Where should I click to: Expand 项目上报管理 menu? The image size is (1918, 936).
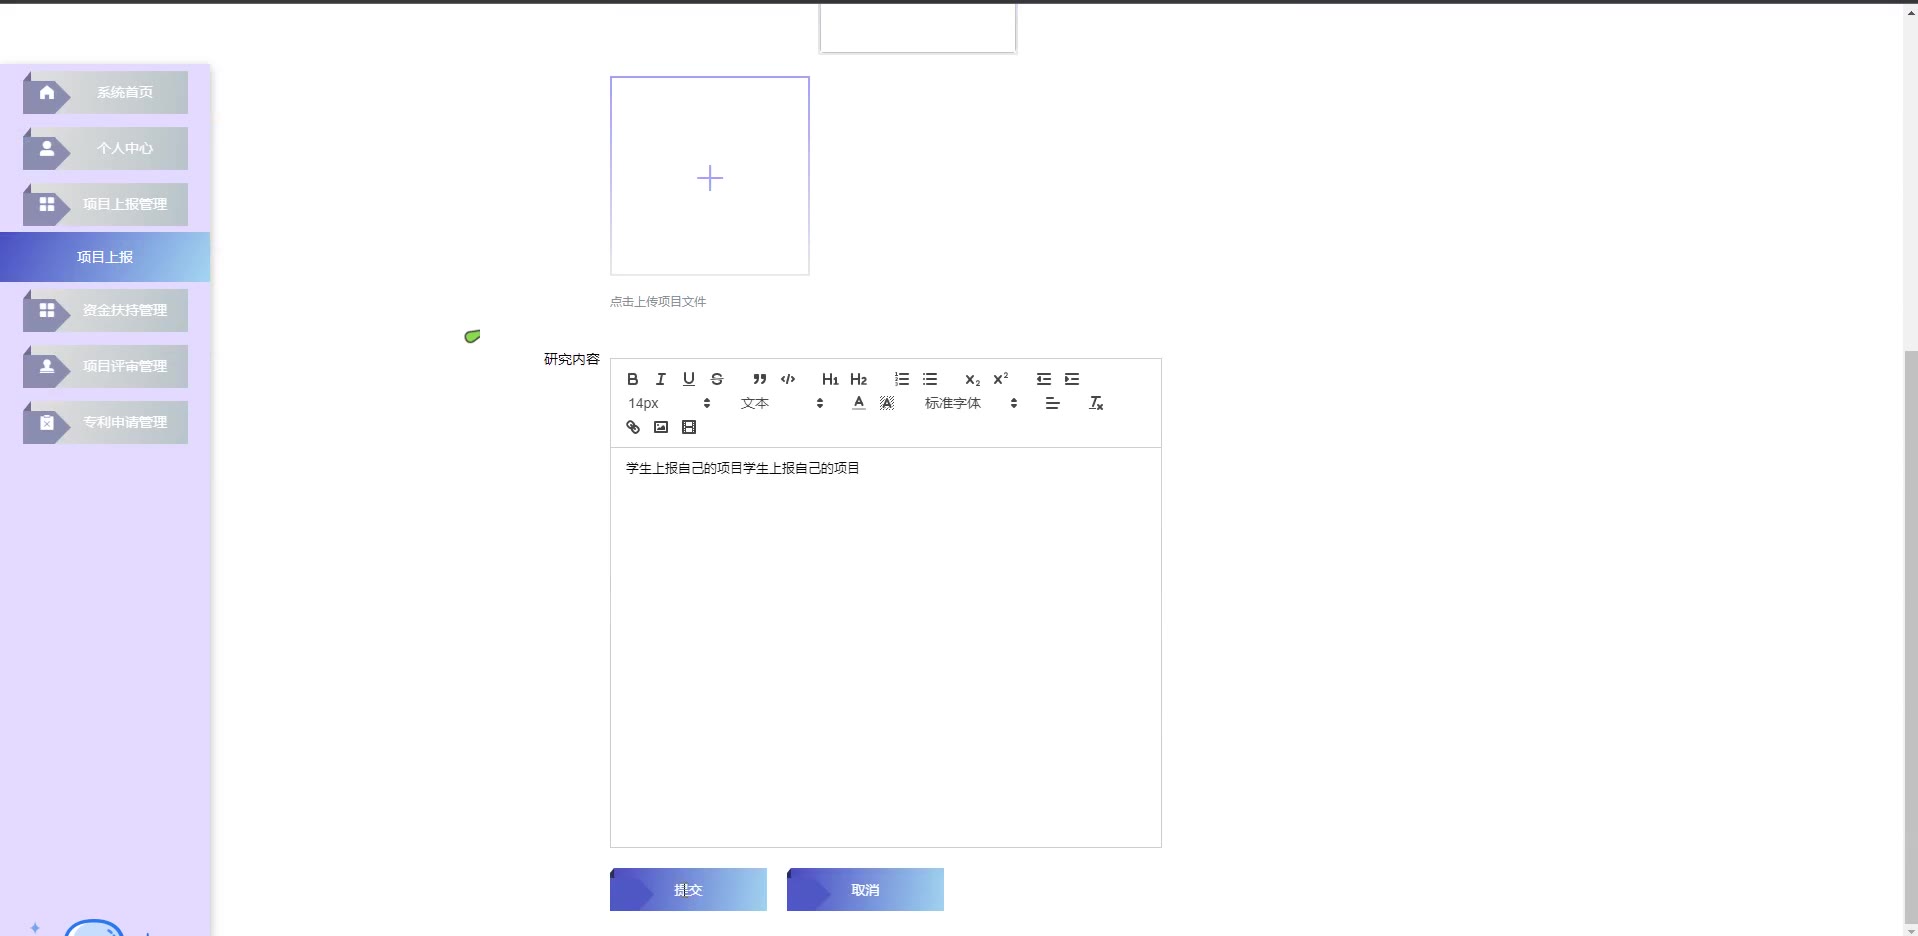pyautogui.click(x=105, y=204)
